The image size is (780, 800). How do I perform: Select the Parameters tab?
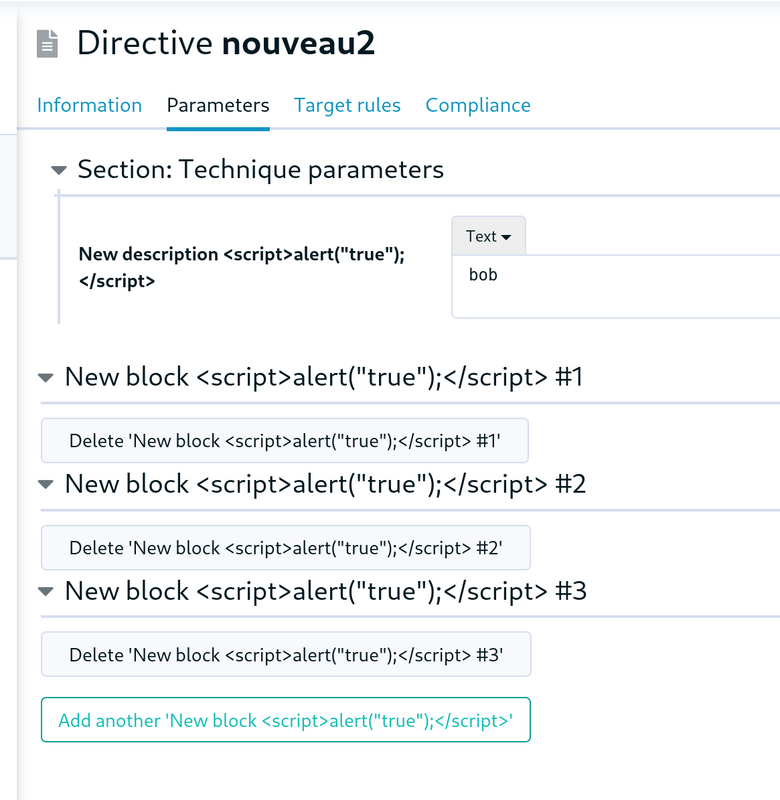[x=218, y=105]
